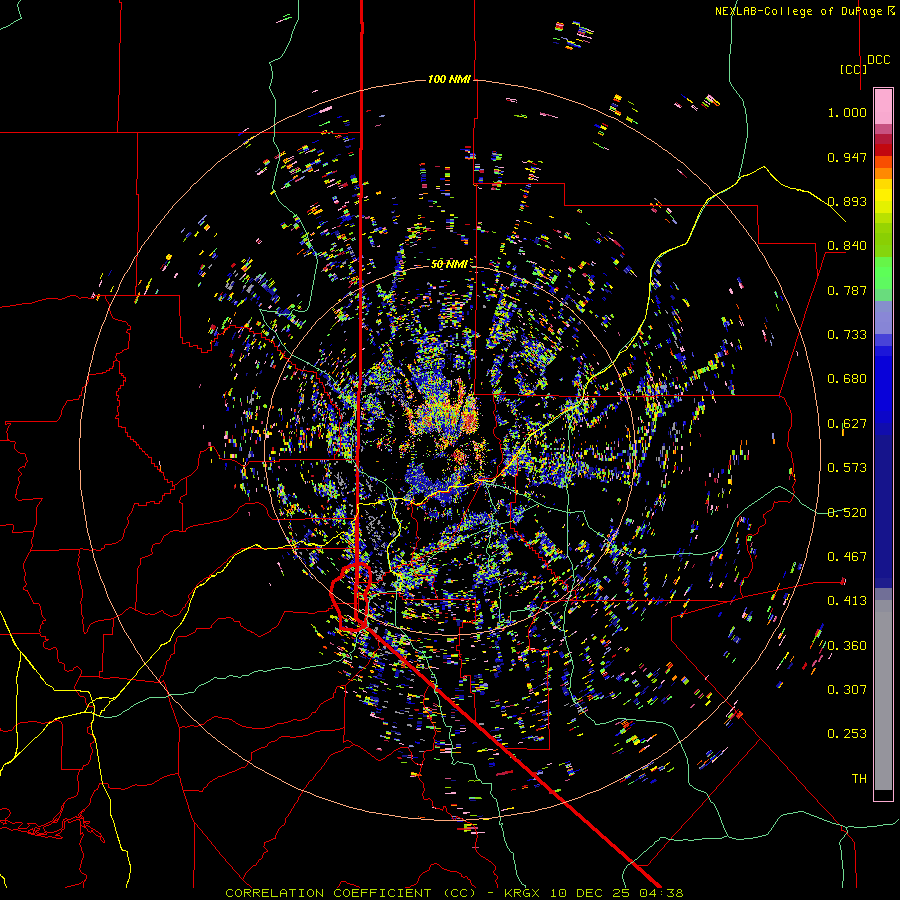900x900 pixels.
Task: Pick the red band of the color bar
Action: (883, 150)
